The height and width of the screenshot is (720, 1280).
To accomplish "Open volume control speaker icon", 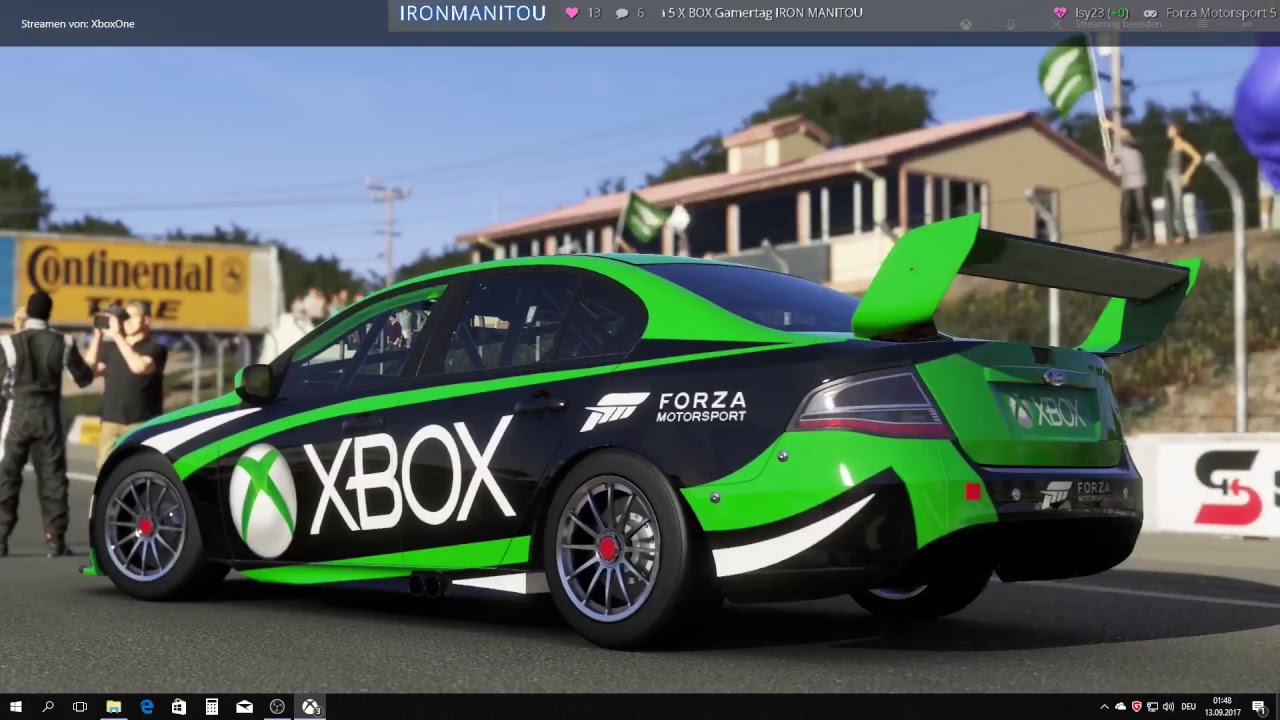I will pos(1168,707).
